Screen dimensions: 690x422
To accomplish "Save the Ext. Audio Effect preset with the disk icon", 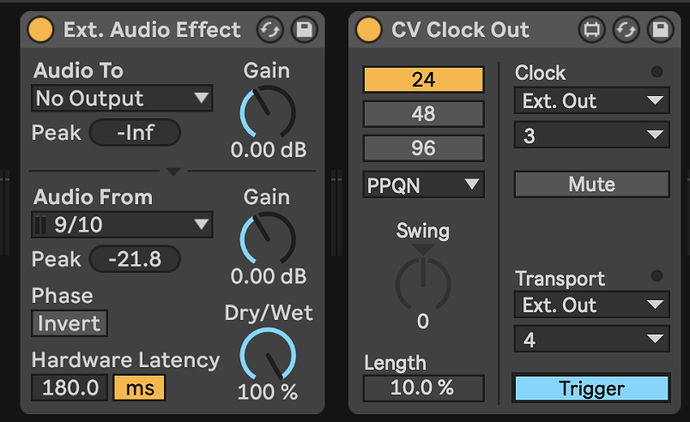I will pyautogui.click(x=304, y=30).
